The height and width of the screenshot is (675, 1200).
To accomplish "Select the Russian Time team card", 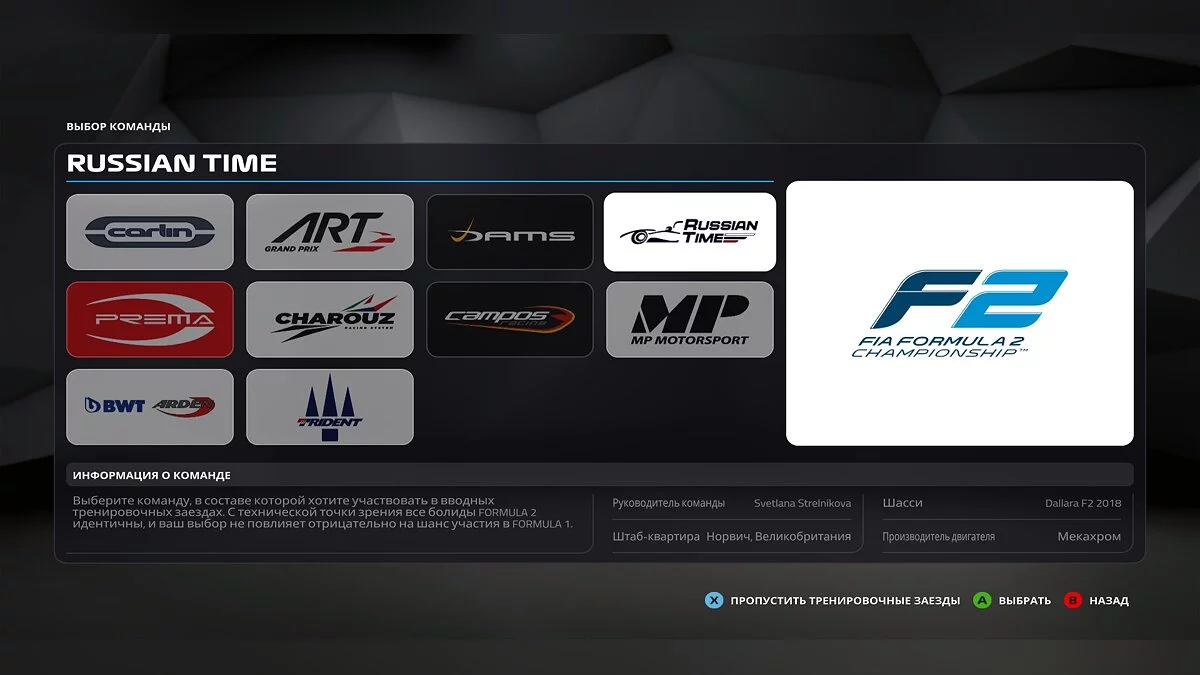I will tap(690, 232).
